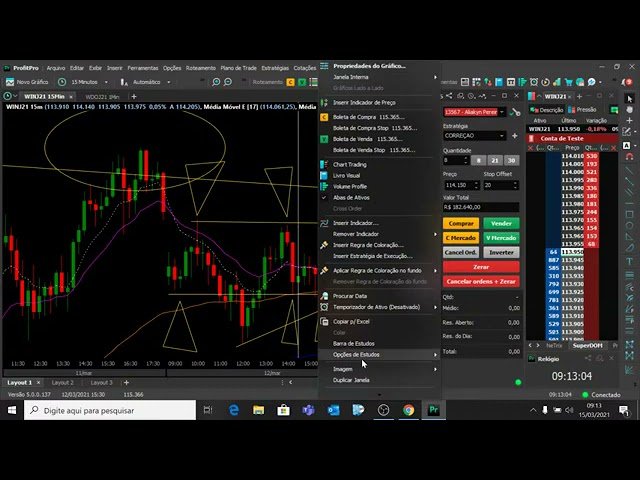Choose Propriedades do Gráfico from context menu
Image resolution: width=640 pixels, height=480 pixels.
369,66
